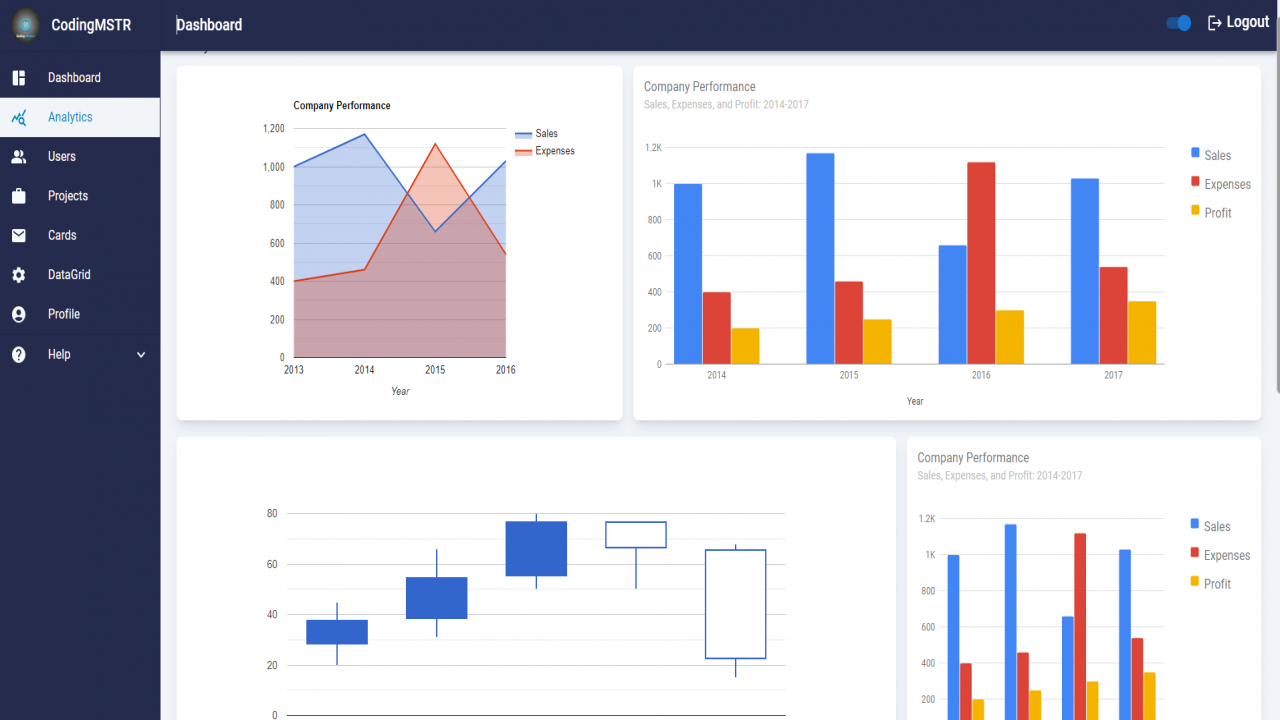The height and width of the screenshot is (720, 1280).
Task: Click the Help question mark icon
Action: pyautogui.click(x=19, y=355)
